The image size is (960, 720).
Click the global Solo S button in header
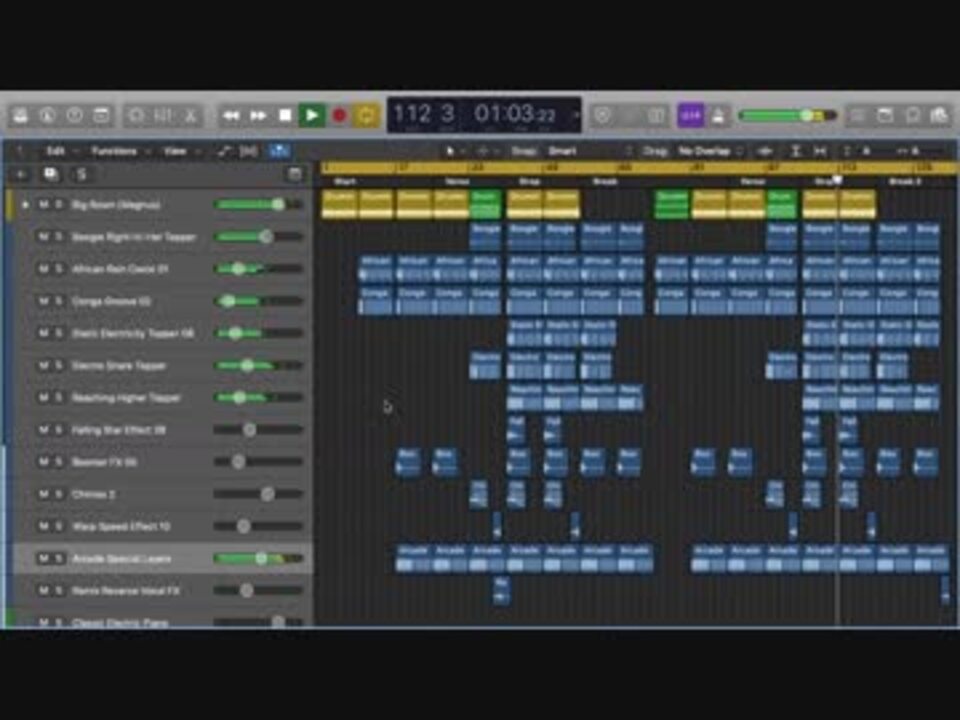pyautogui.click(x=81, y=174)
